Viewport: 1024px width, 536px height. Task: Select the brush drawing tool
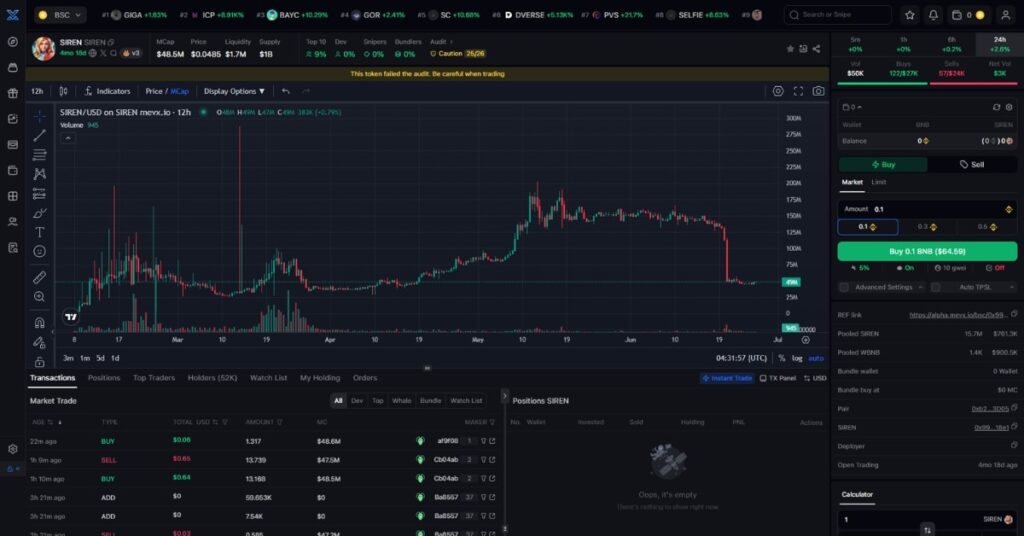[40, 213]
